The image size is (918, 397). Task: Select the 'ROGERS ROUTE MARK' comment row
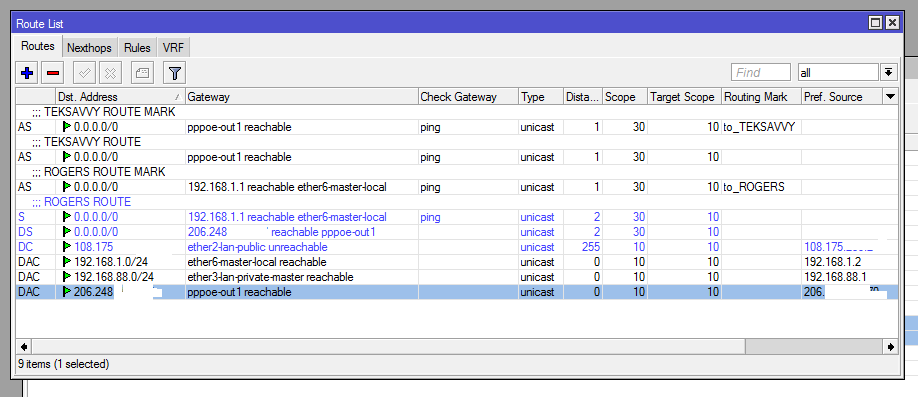click(457, 172)
